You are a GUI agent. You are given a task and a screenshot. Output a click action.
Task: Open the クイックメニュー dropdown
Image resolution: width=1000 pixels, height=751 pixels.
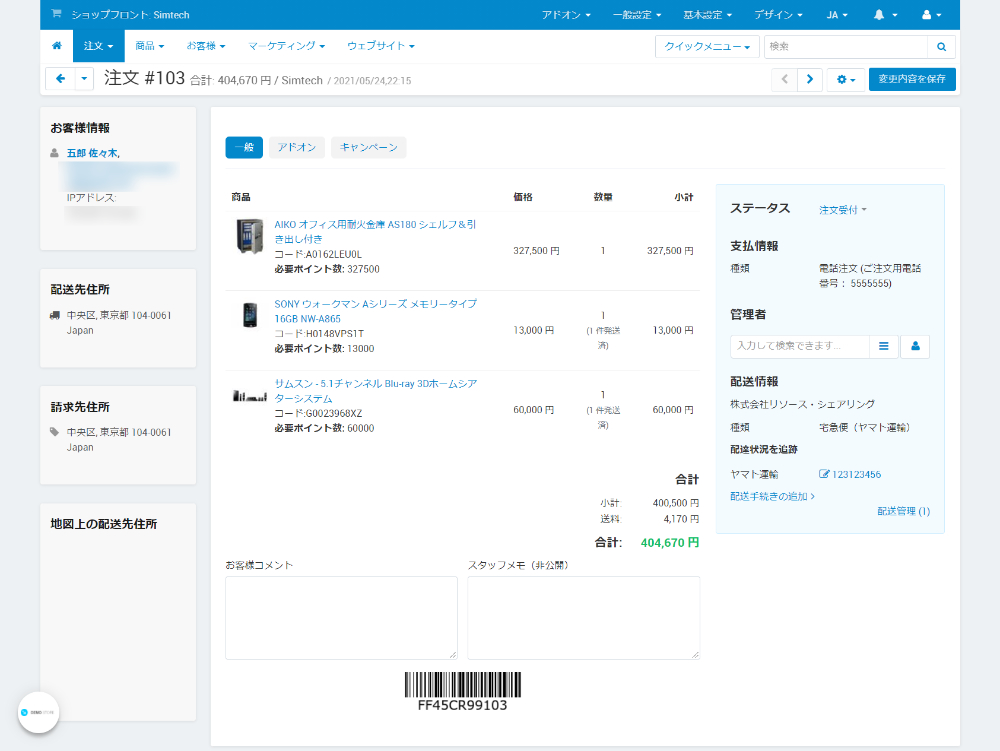pyautogui.click(x=707, y=47)
